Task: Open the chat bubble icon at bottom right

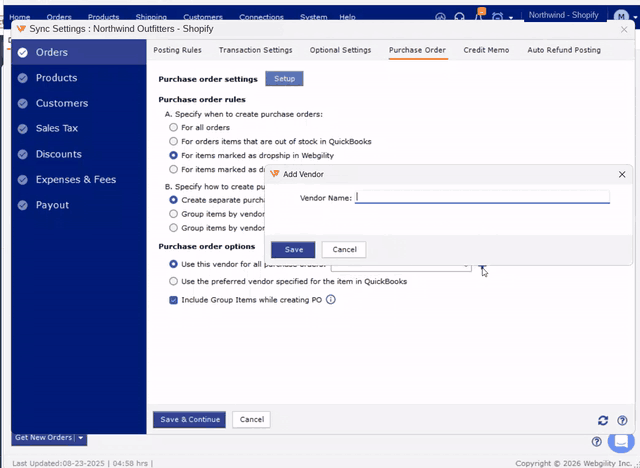Action: pyautogui.click(x=621, y=442)
